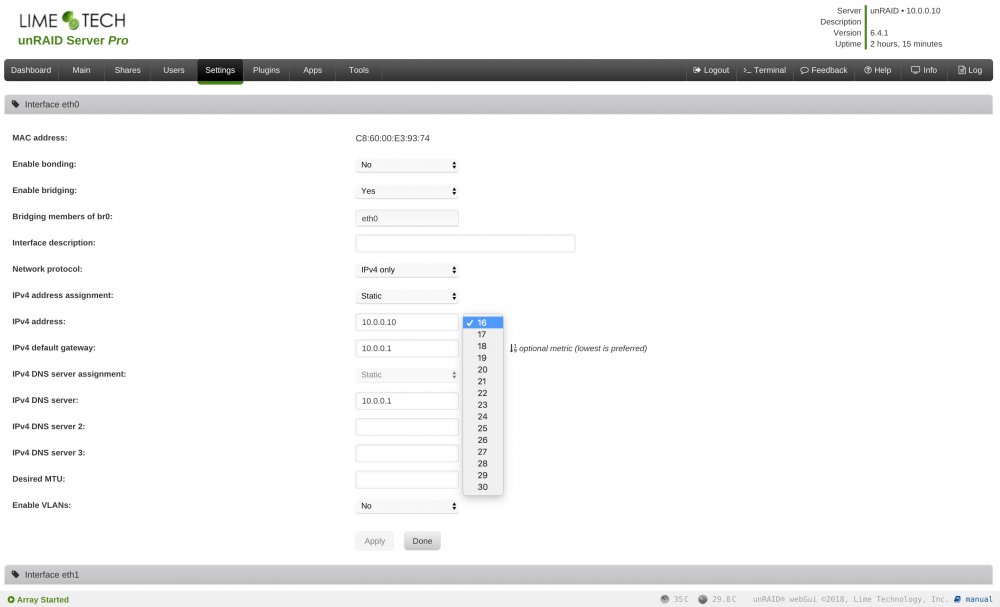Click the 29.8 C temperature icon
Screen dimensions: 1000x607
tap(702, 599)
